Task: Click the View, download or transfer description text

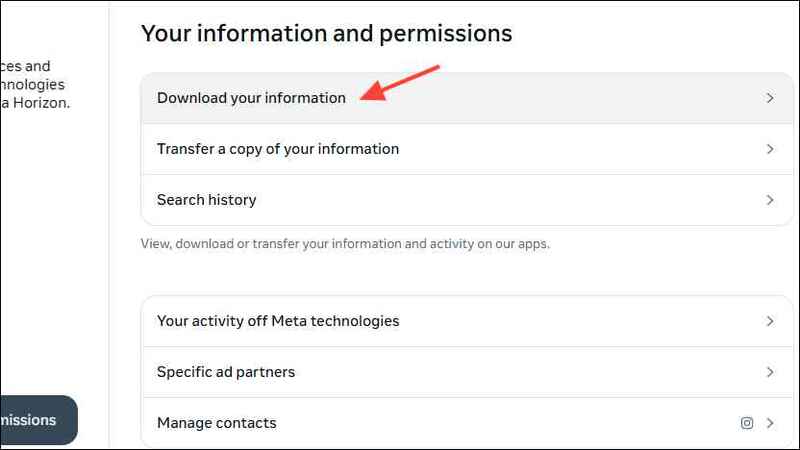Action: click(345, 244)
